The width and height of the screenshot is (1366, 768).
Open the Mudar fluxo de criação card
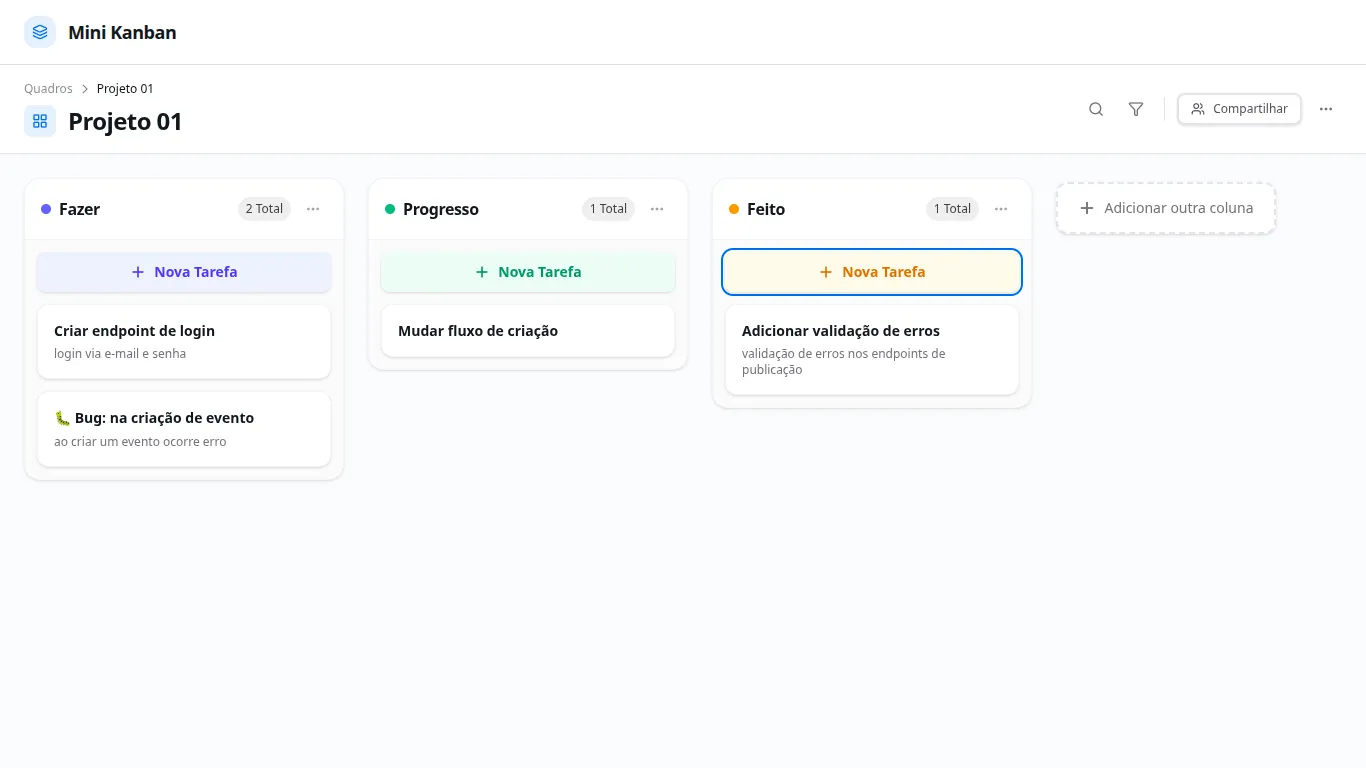[x=528, y=331]
